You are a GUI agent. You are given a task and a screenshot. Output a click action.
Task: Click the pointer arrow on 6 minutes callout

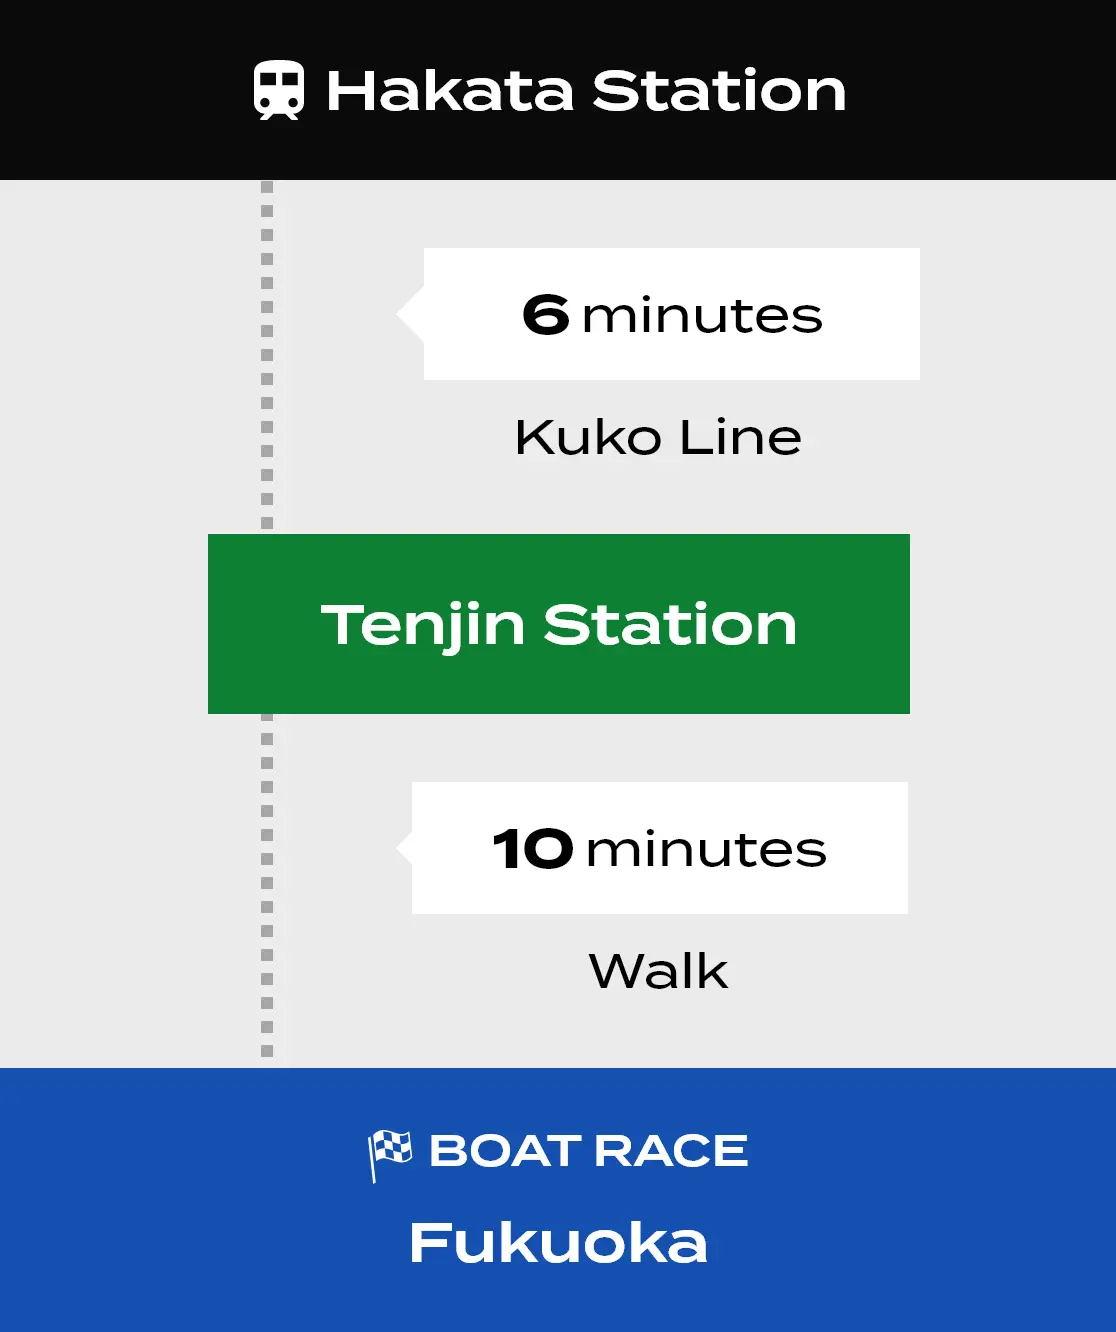[x=410, y=314]
